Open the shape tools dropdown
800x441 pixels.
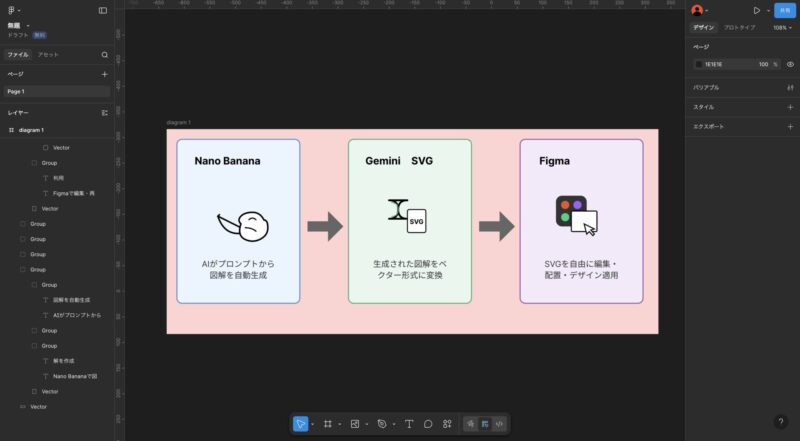(366, 424)
